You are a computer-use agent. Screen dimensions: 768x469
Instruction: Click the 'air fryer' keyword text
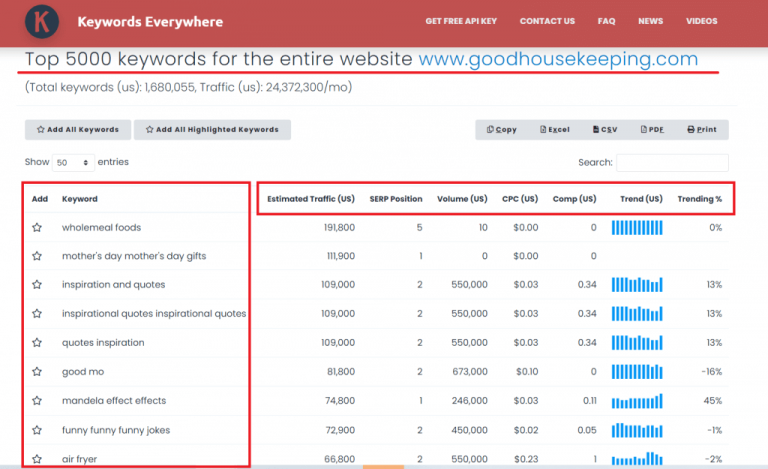click(79, 459)
